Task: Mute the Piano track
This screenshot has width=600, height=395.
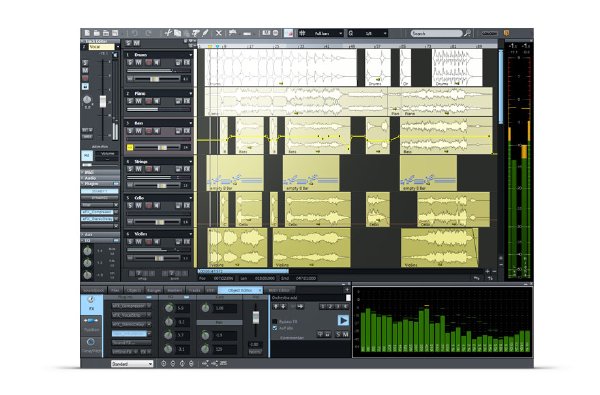Action: 138,101
